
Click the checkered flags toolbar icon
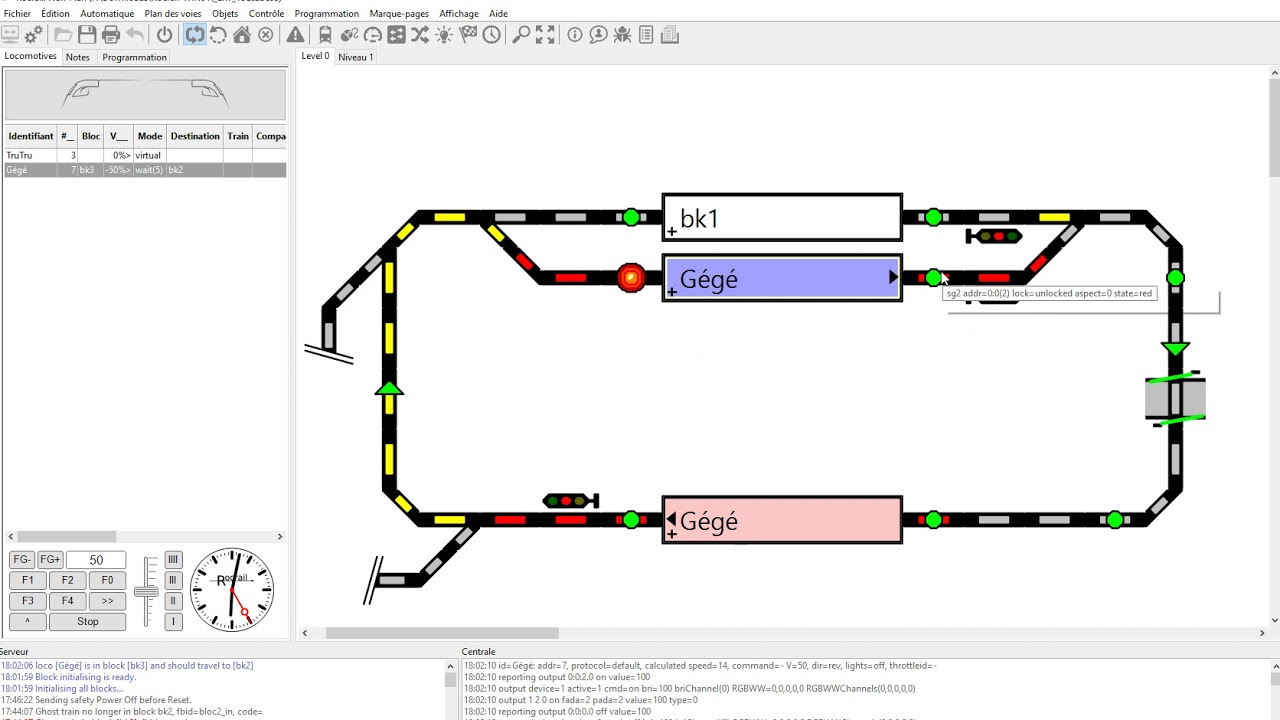468,35
